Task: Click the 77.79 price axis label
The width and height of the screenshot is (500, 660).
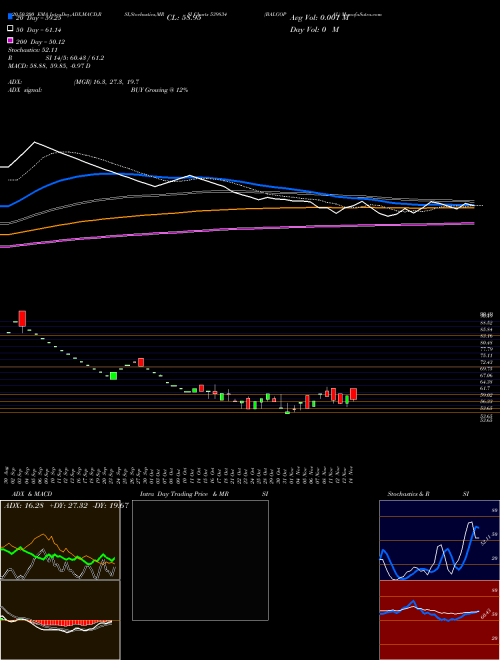Action: pos(486,349)
